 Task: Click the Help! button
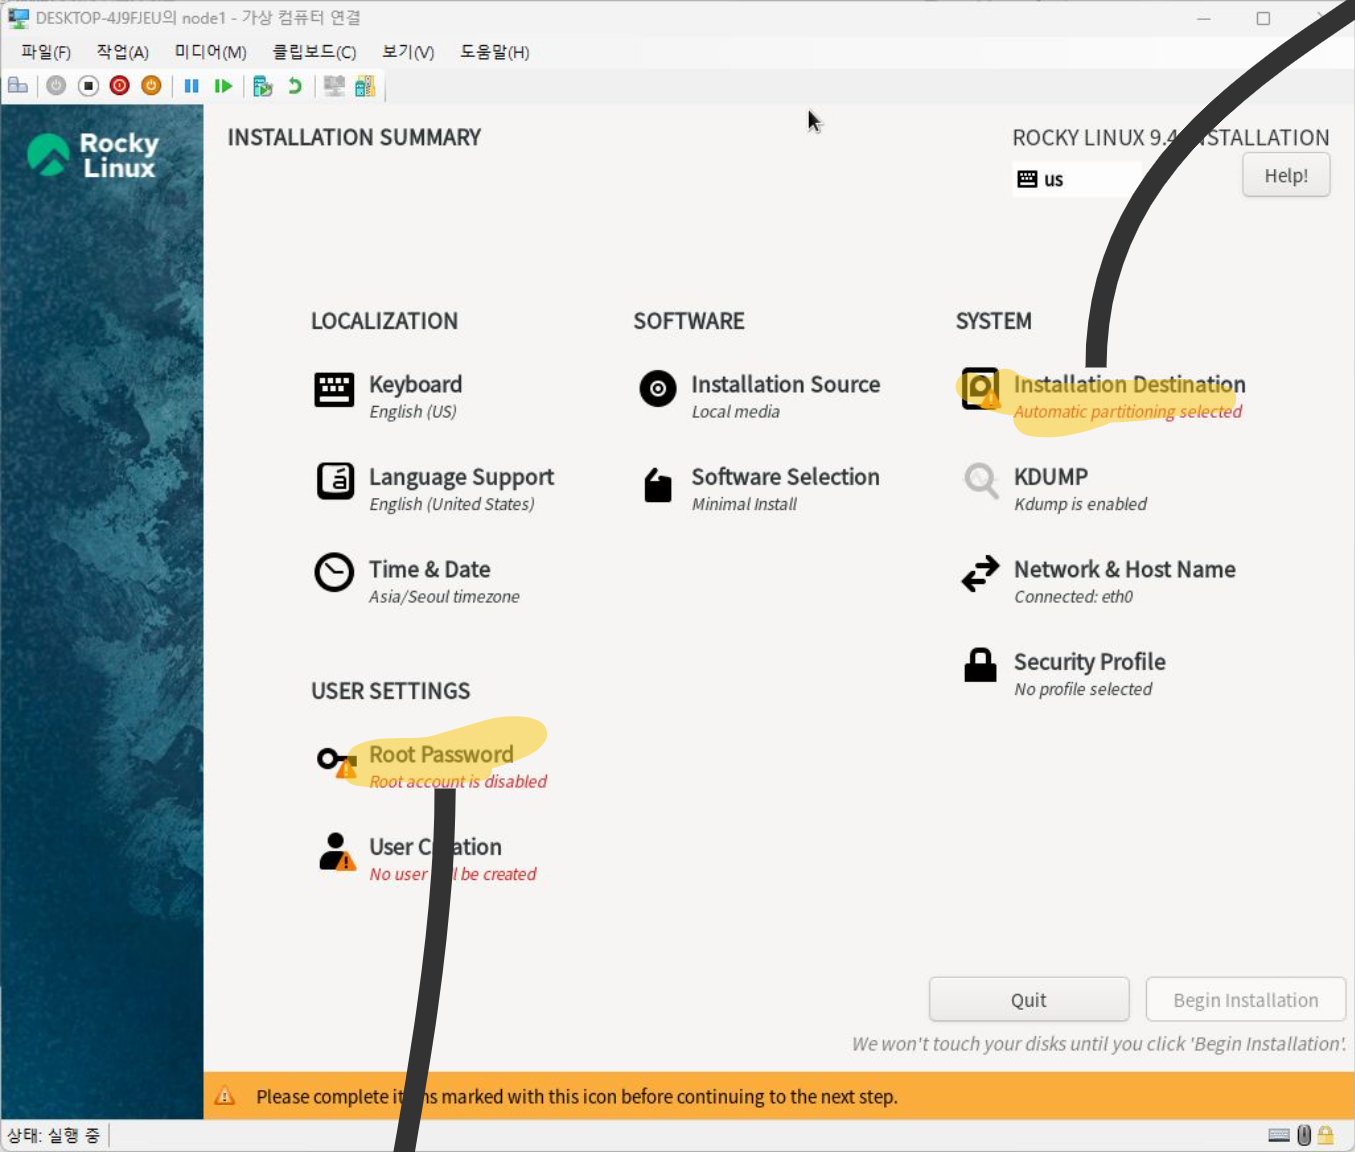tap(1286, 175)
